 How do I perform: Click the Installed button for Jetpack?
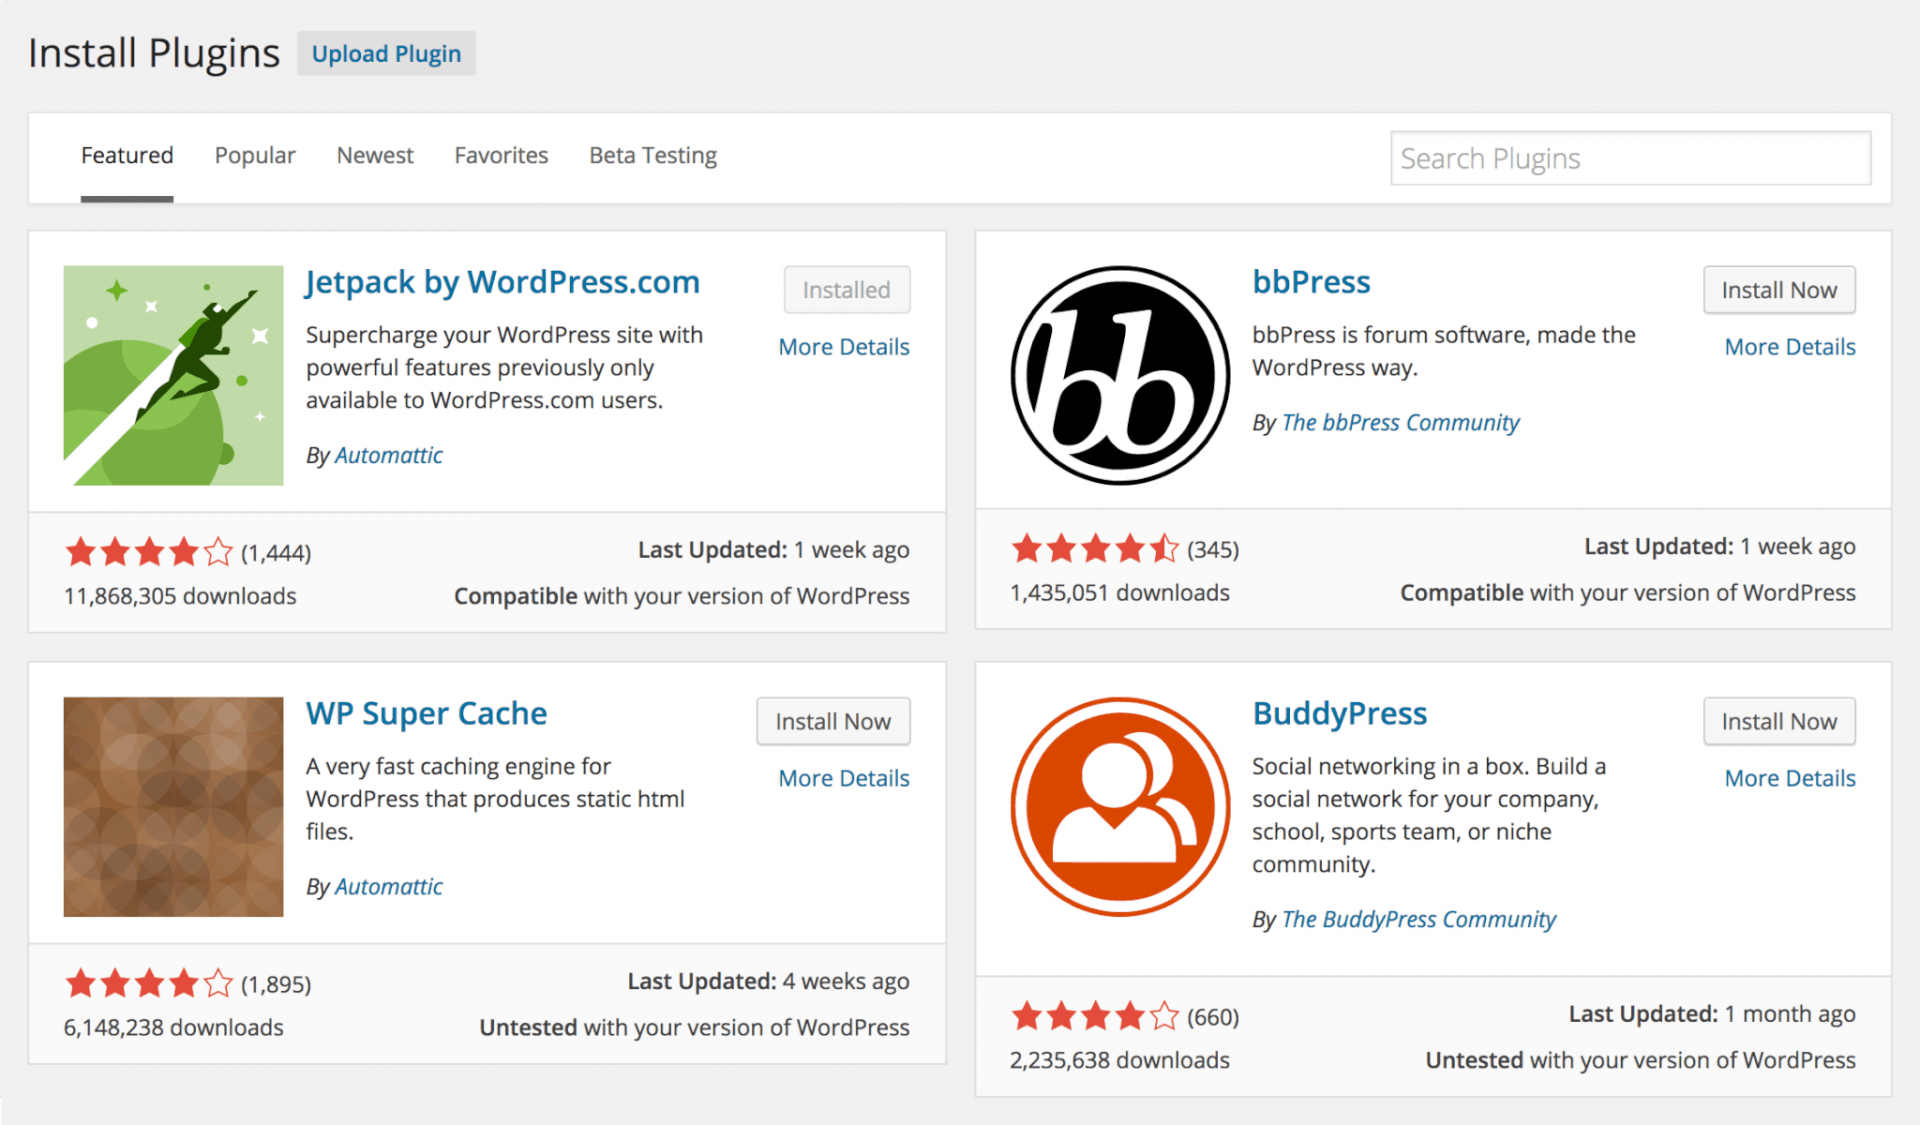pyautogui.click(x=846, y=290)
